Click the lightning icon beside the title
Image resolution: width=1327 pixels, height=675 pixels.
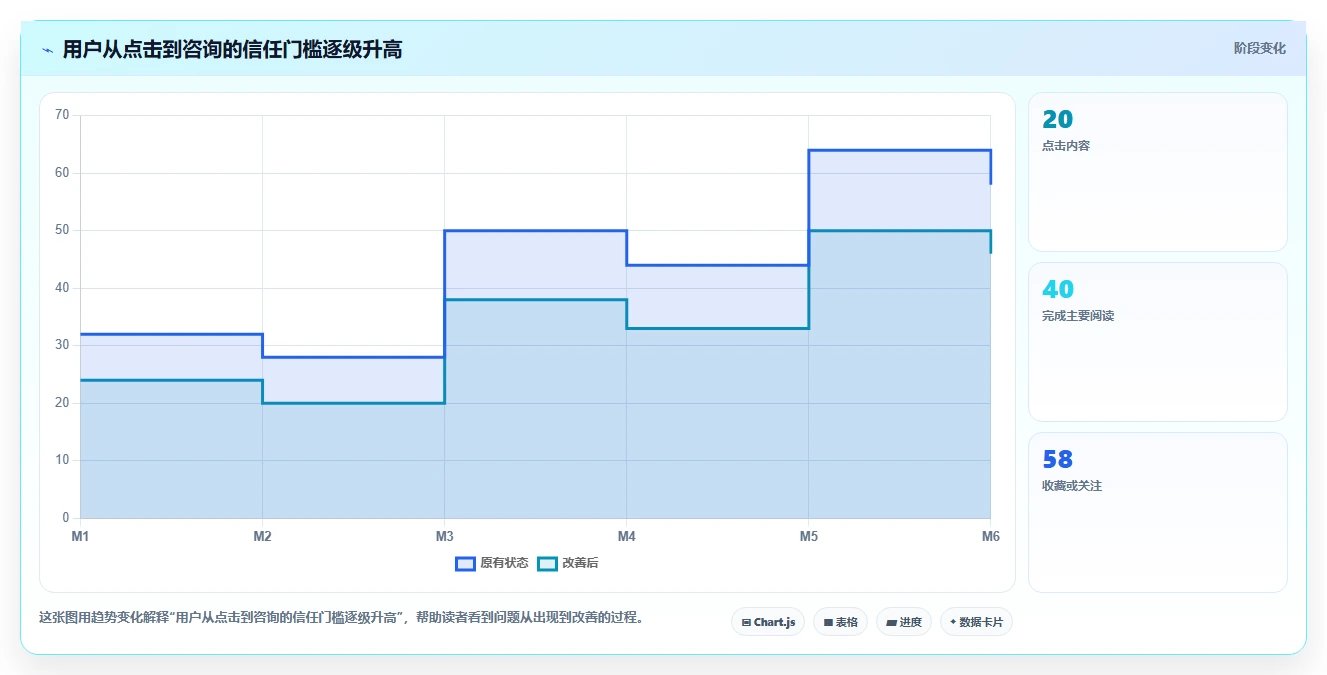pyautogui.click(x=48, y=50)
